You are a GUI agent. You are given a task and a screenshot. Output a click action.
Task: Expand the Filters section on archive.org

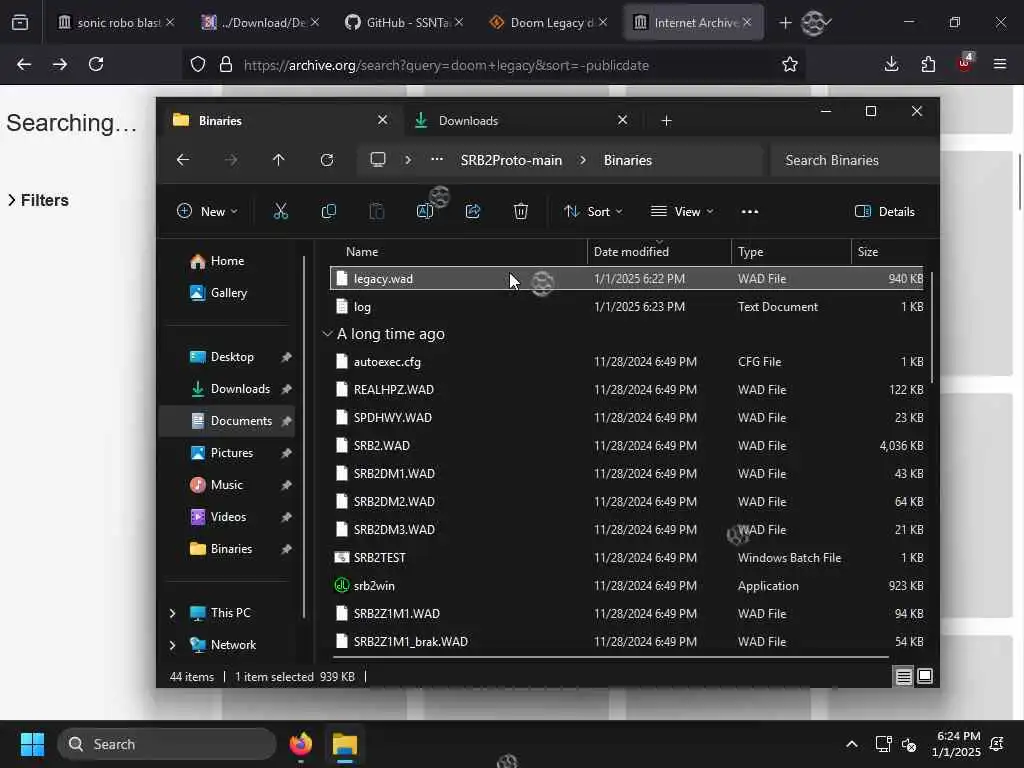pos(38,200)
